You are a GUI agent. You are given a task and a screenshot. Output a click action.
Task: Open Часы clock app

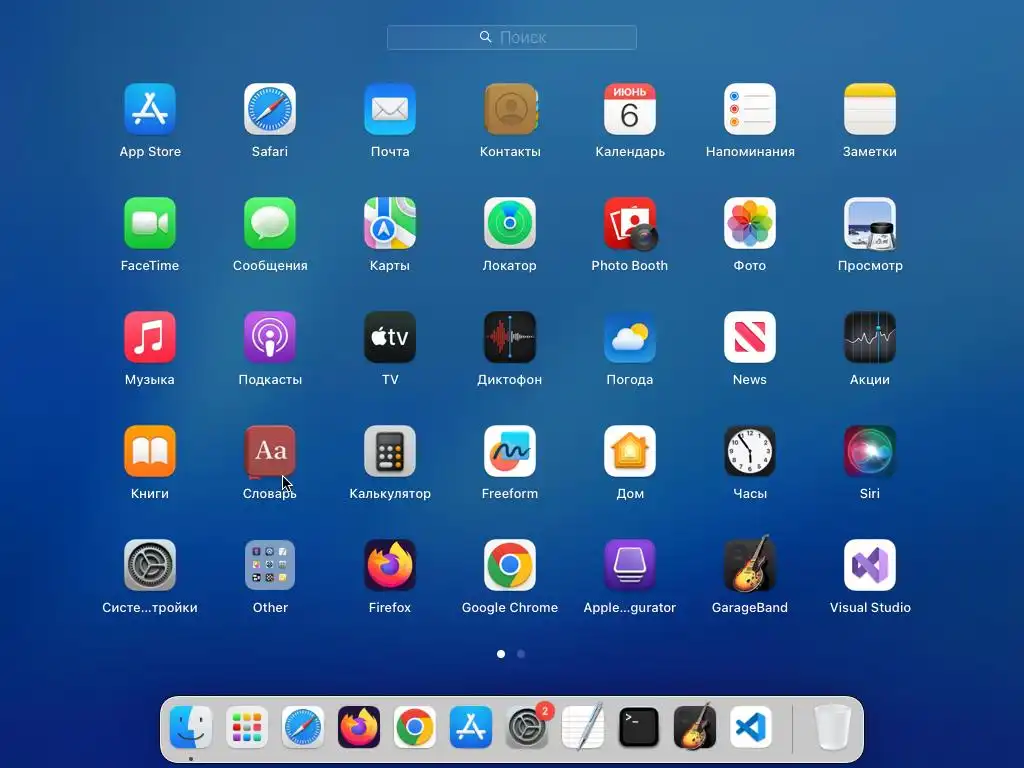(x=750, y=451)
